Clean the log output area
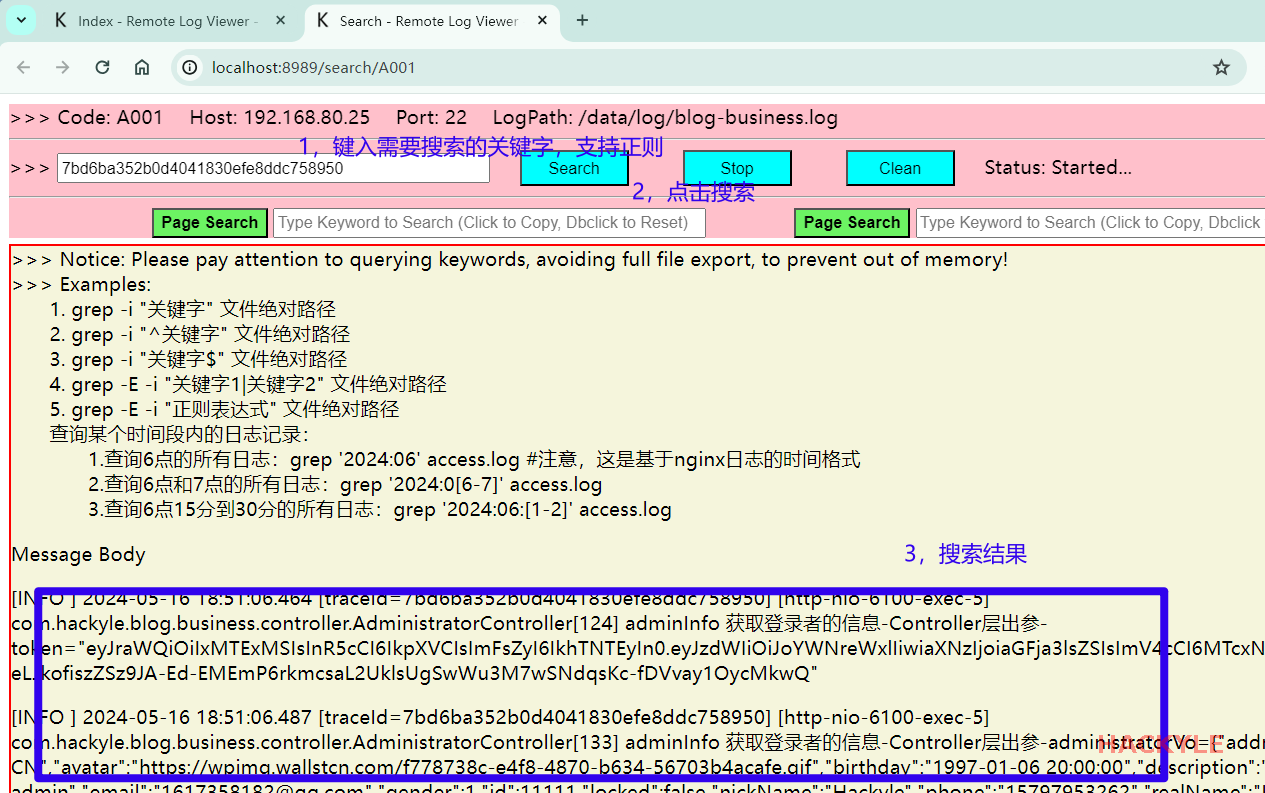 tap(900, 168)
